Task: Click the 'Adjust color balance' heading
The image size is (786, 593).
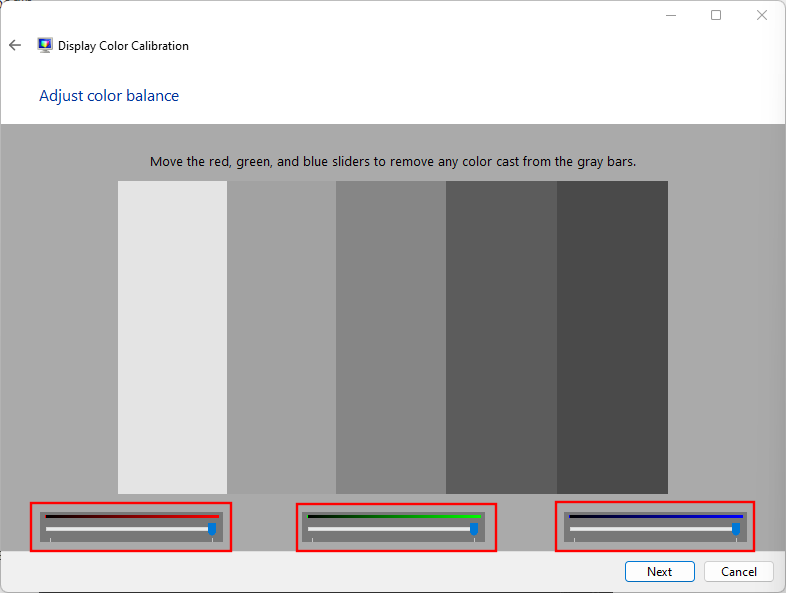Action: (109, 96)
